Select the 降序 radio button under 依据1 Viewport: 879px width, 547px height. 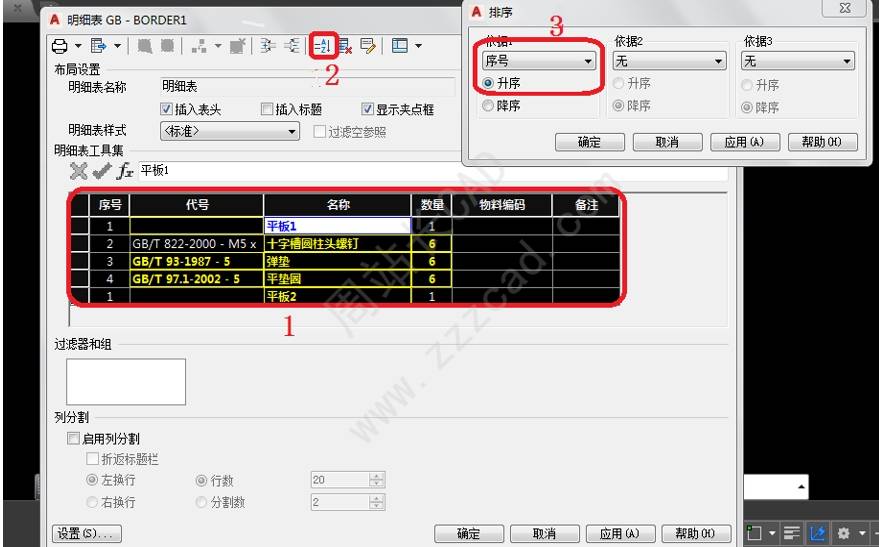[488, 105]
